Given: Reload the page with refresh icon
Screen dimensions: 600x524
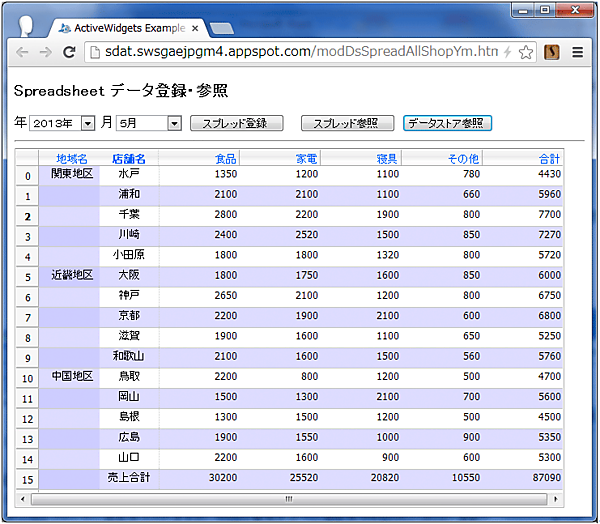Looking at the screenshot, I should coord(69,52).
